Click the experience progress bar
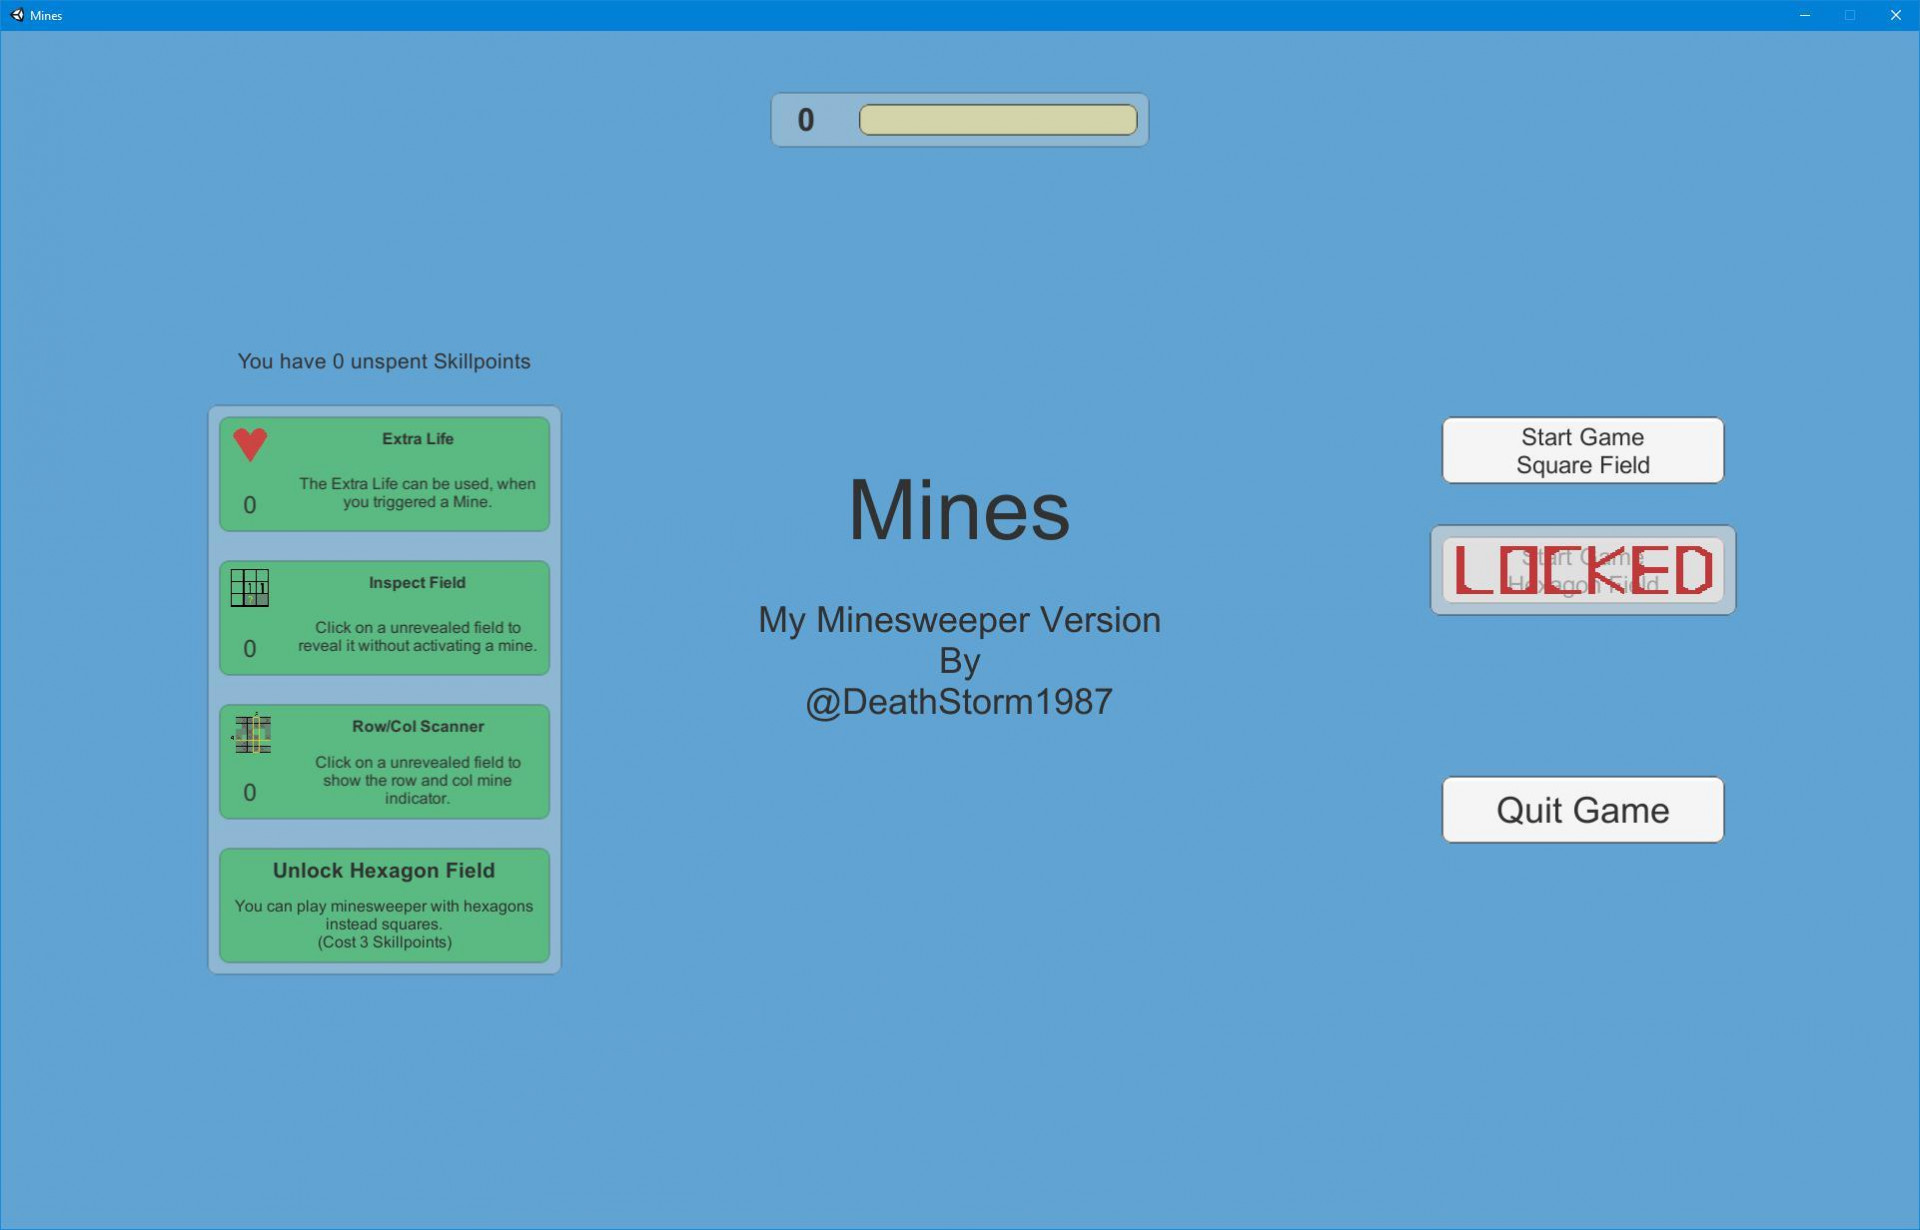 pyautogui.click(x=998, y=120)
